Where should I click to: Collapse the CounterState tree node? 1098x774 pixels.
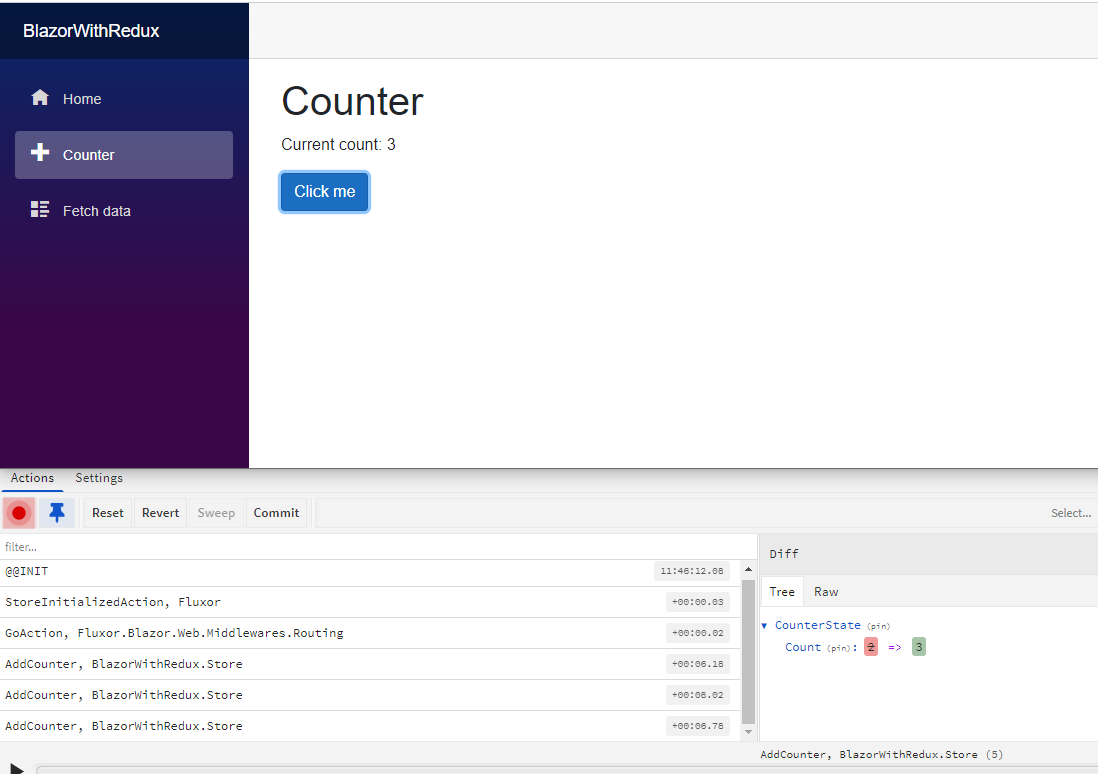pyautogui.click(x=765, y=624)
